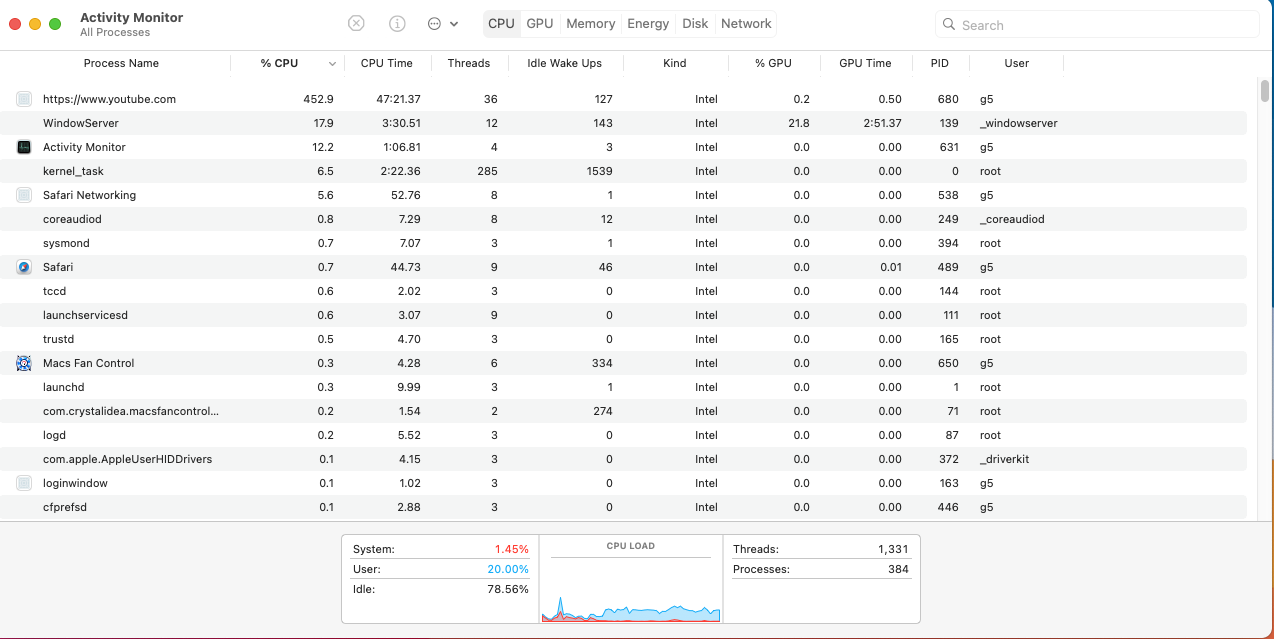Open the process info inspector icon
This screenshot has width=1274, height=639.
[x=397, y=24]
